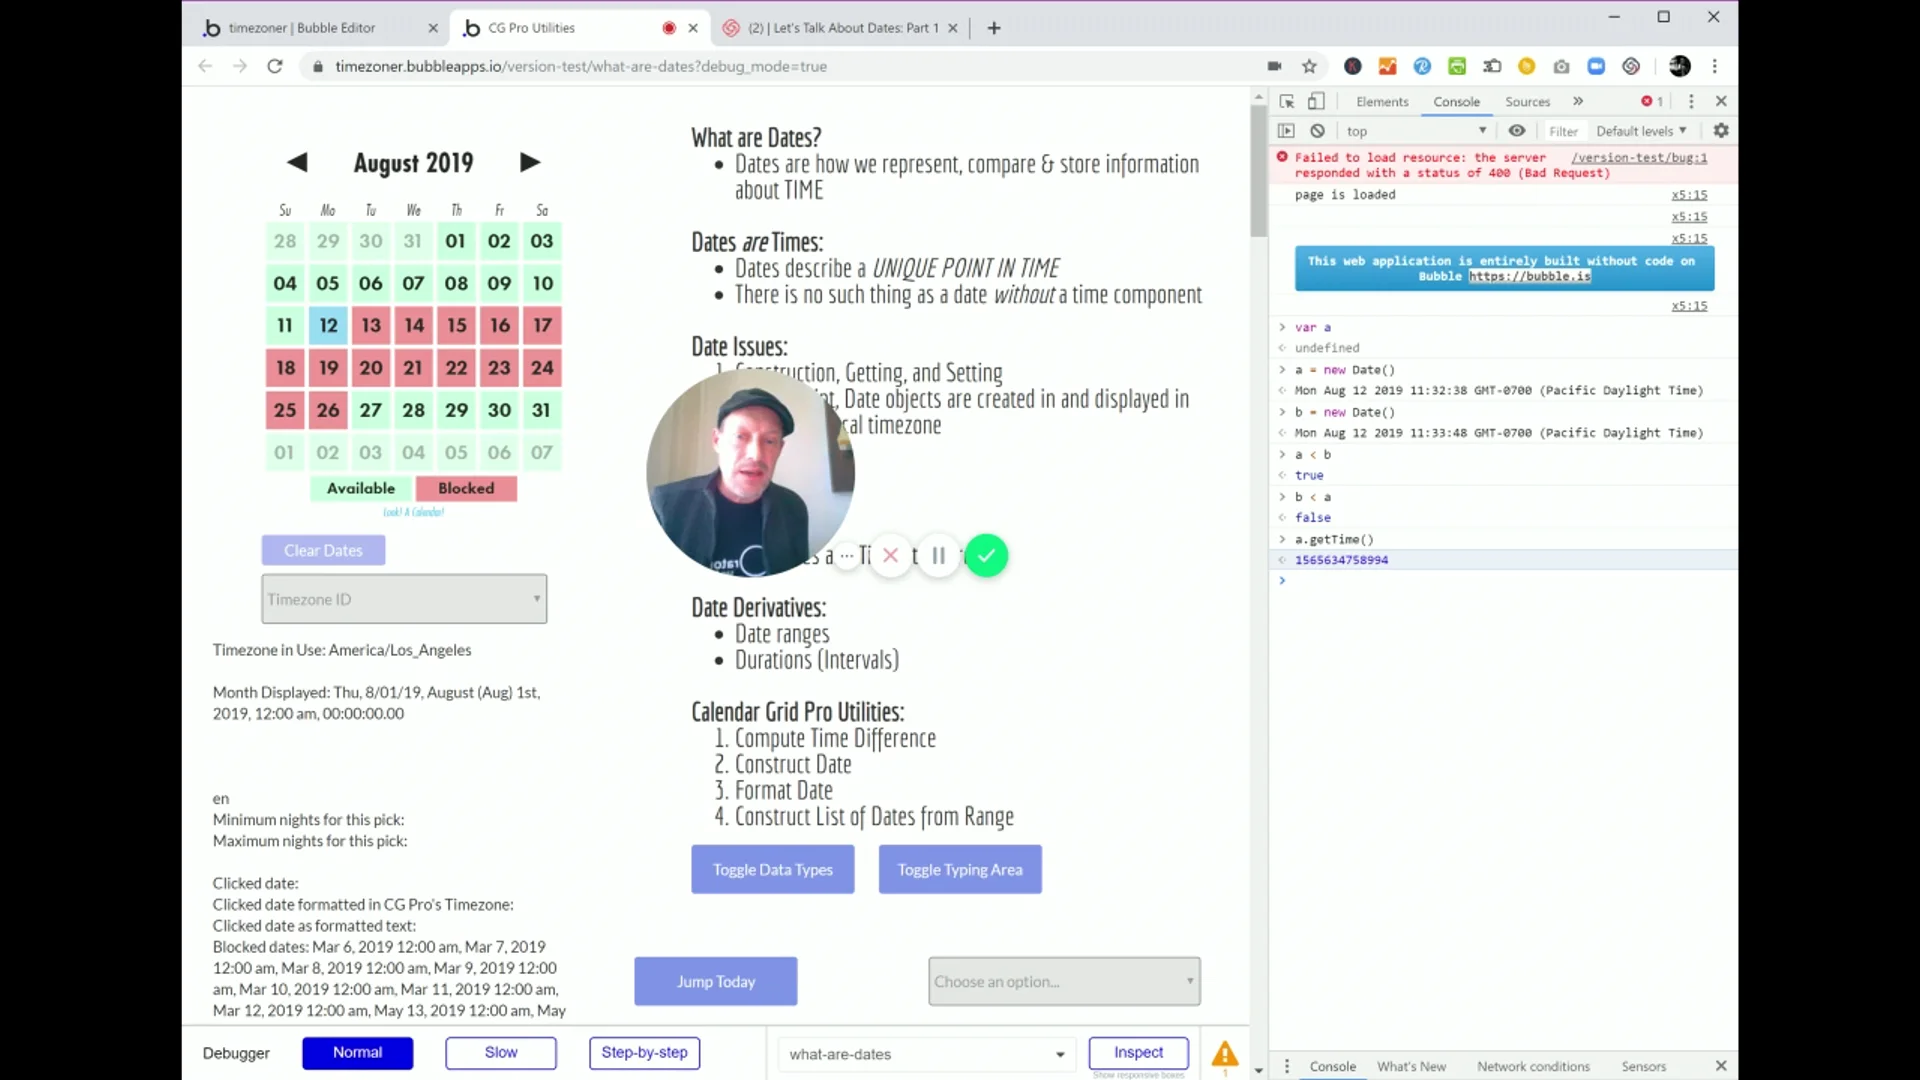This screenshot has width=1920, height=1080.
Task: Close the CG Pro Utilities tab
Action: 693,28
